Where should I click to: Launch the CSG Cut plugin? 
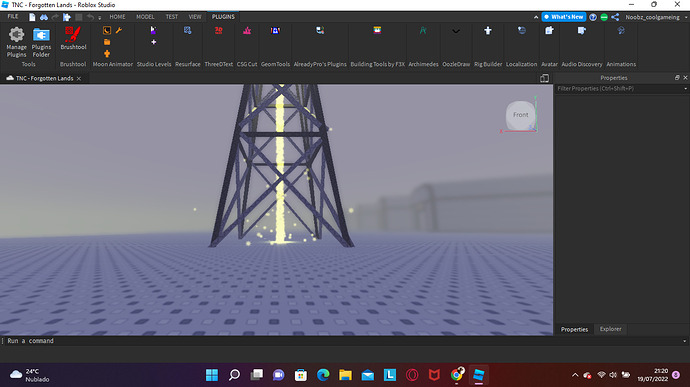[x=247, y=30]
